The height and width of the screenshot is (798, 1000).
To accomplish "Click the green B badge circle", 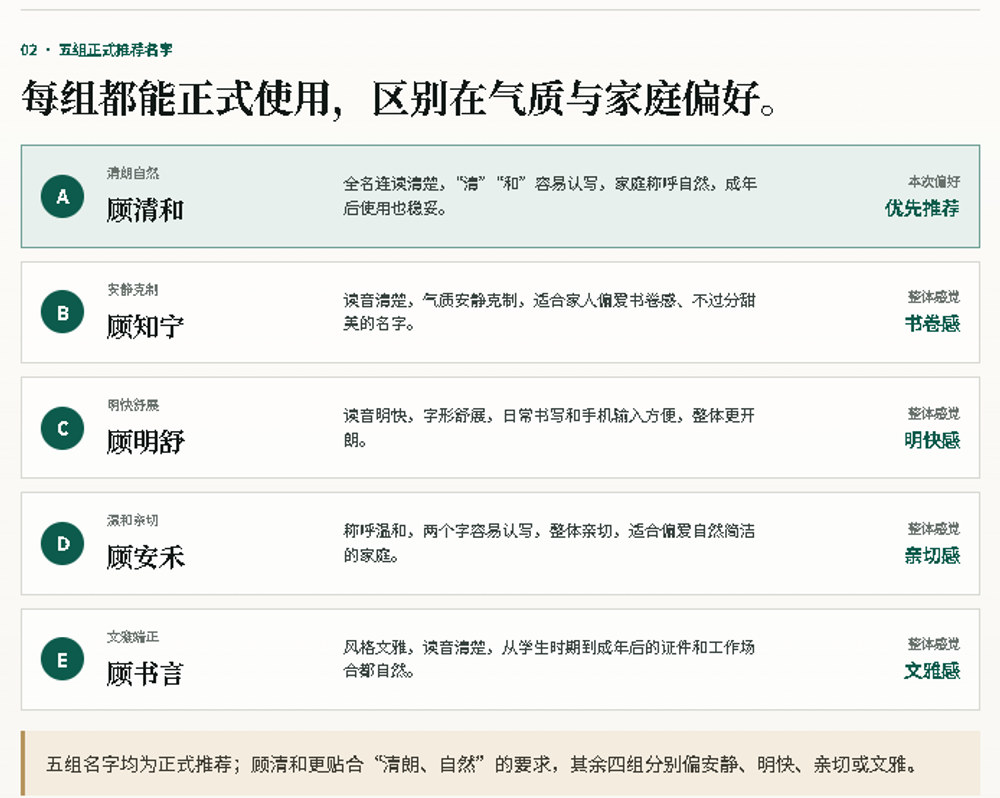I will pos(62,312).
